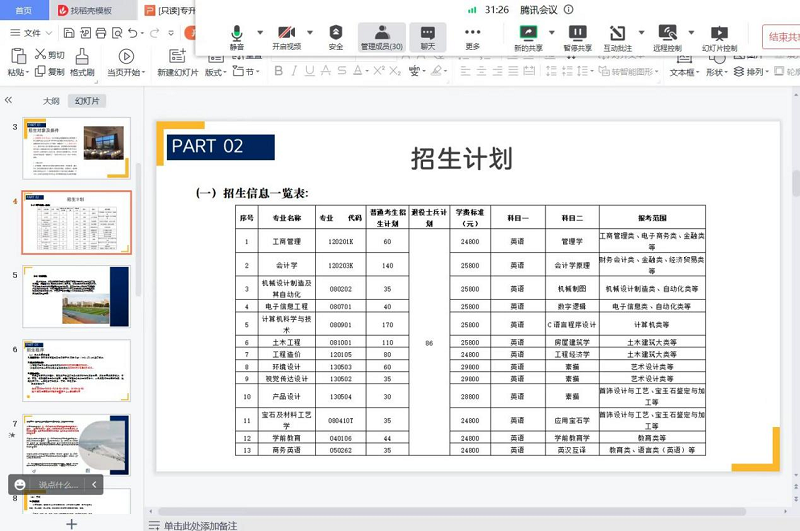Pause screen sharing (暂停共享)
Viewport: 800px width, 531px height.
click(577, 37)
